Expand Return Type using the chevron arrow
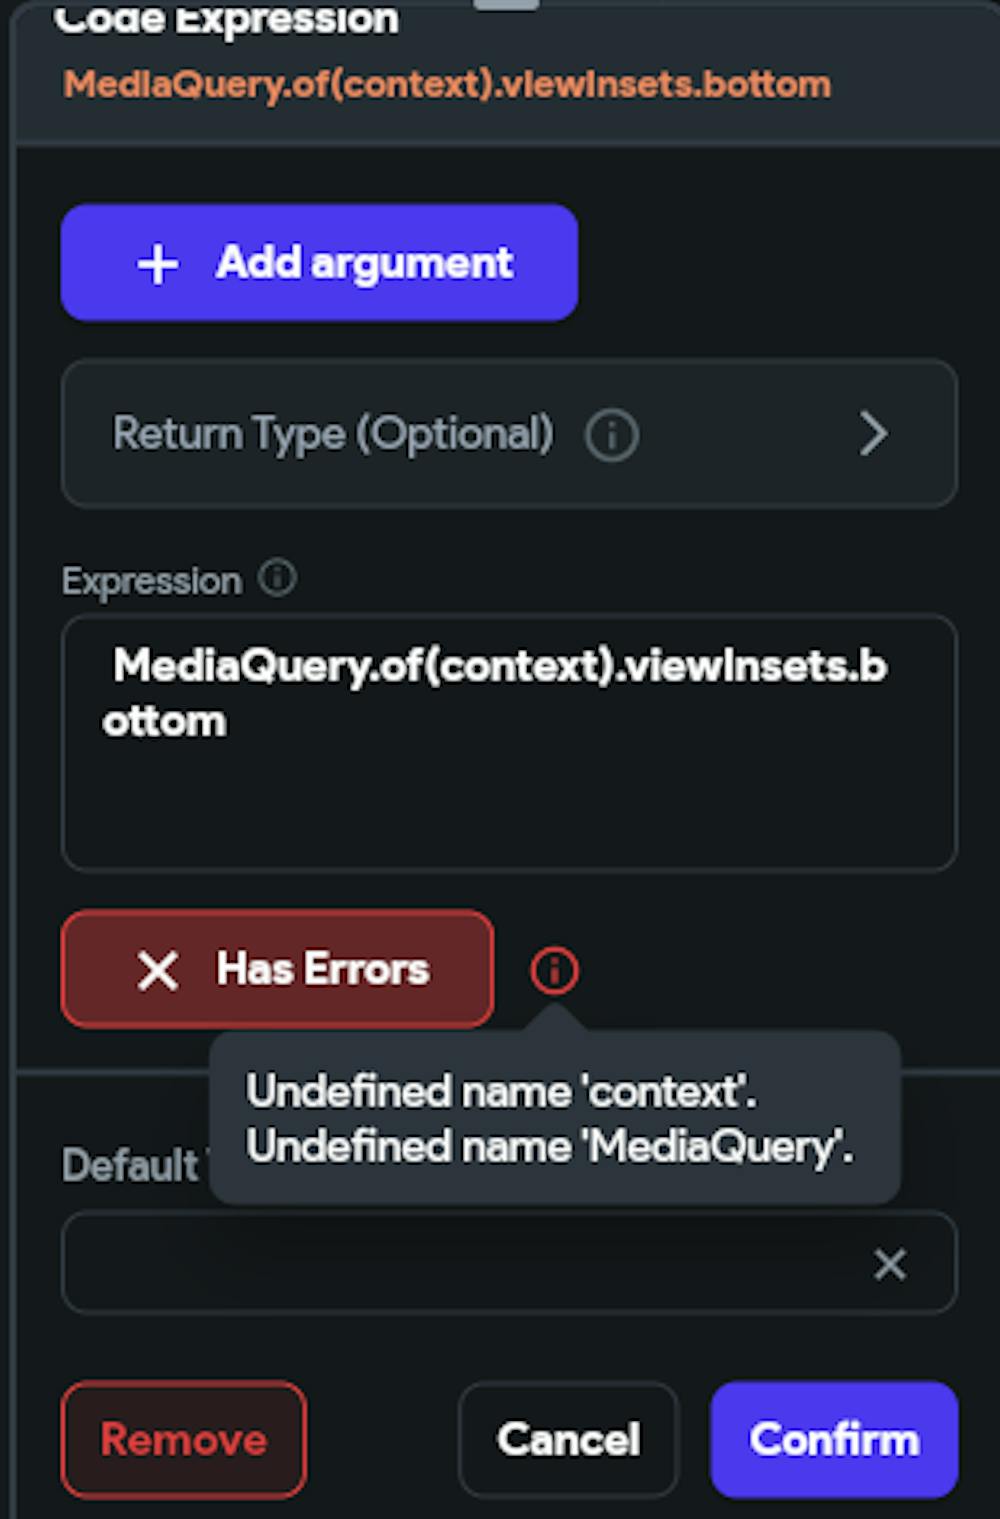This screenshot has height=1519, width=1000. tap(873, 434)
